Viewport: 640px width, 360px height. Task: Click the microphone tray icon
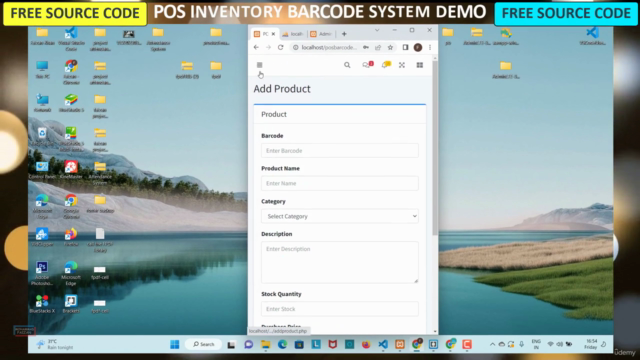coord(522,344)
